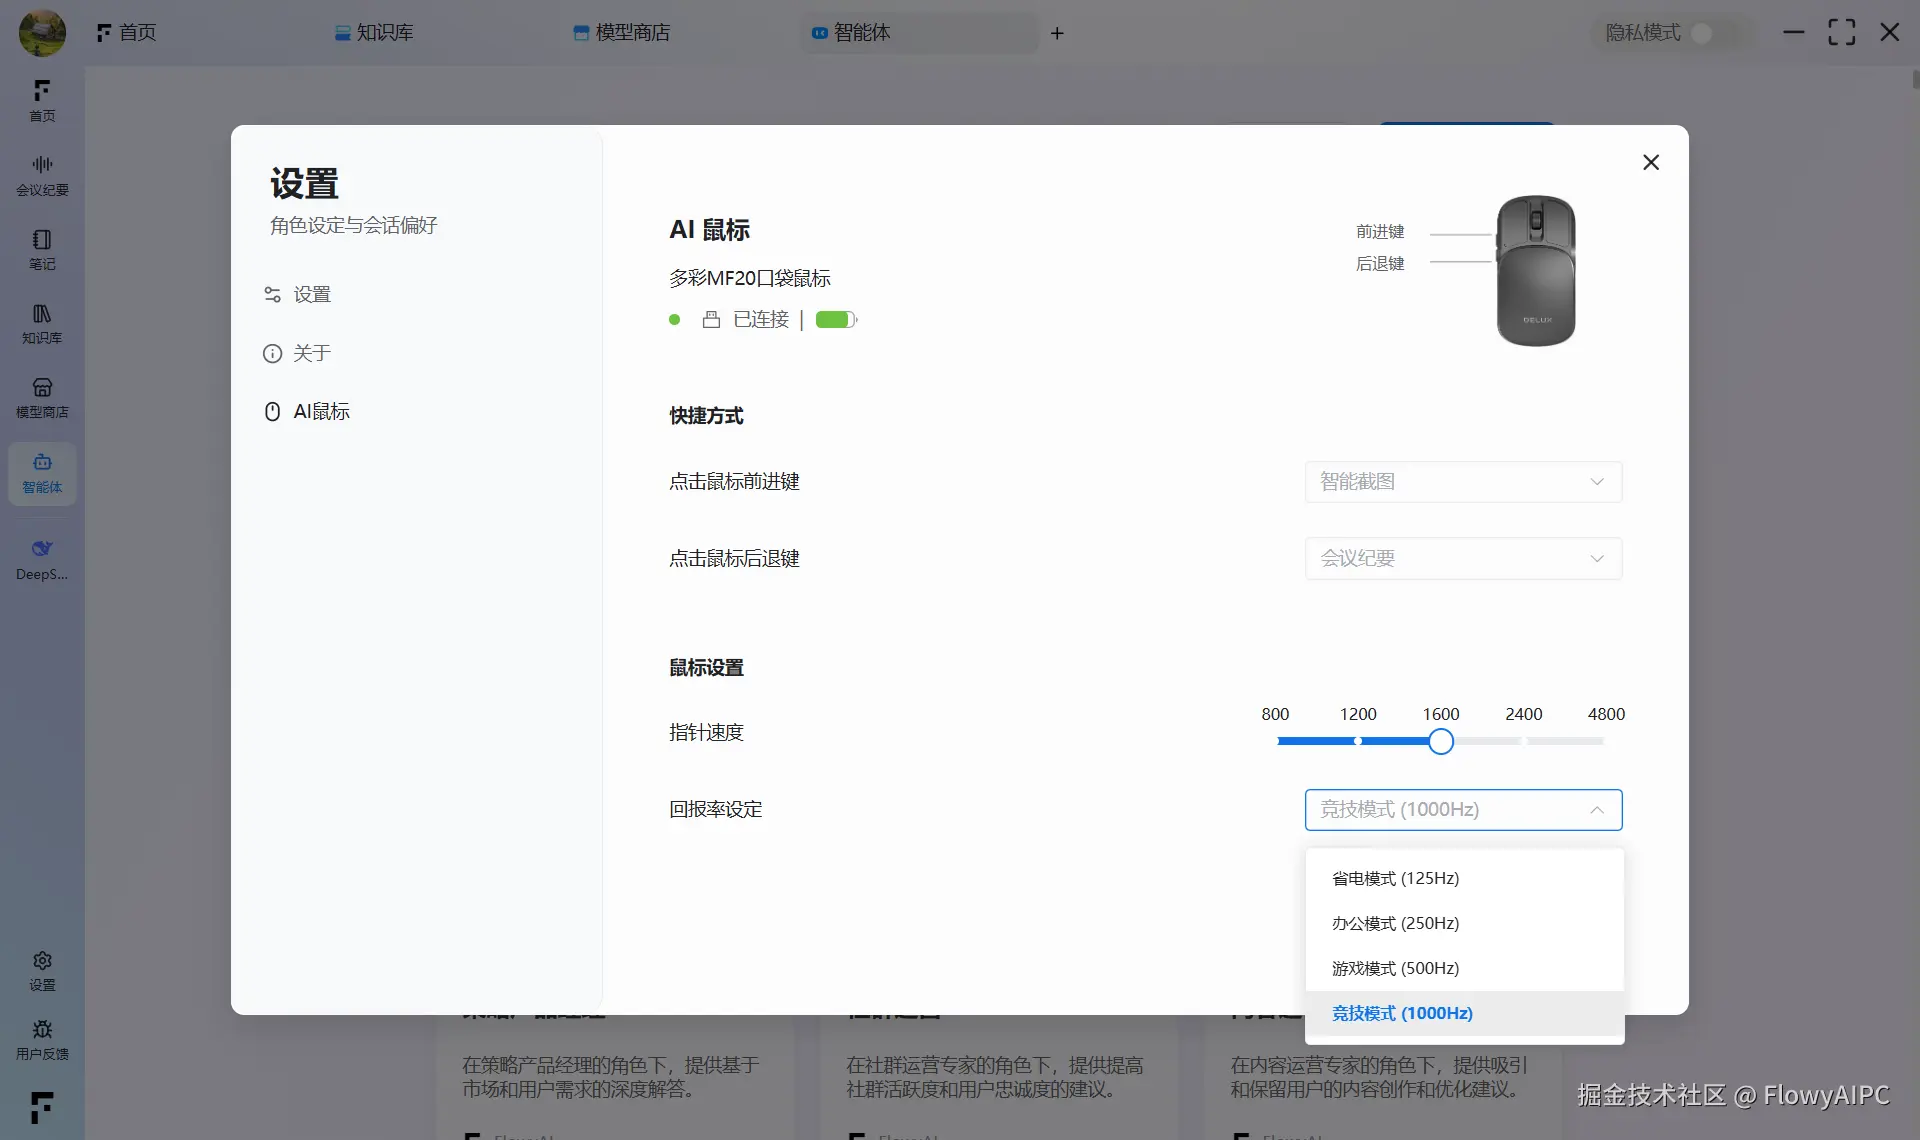Open Model Store (模型商店) sidebar icon
Viewport: 1920px width, 1140px height.
pos(42,397)
